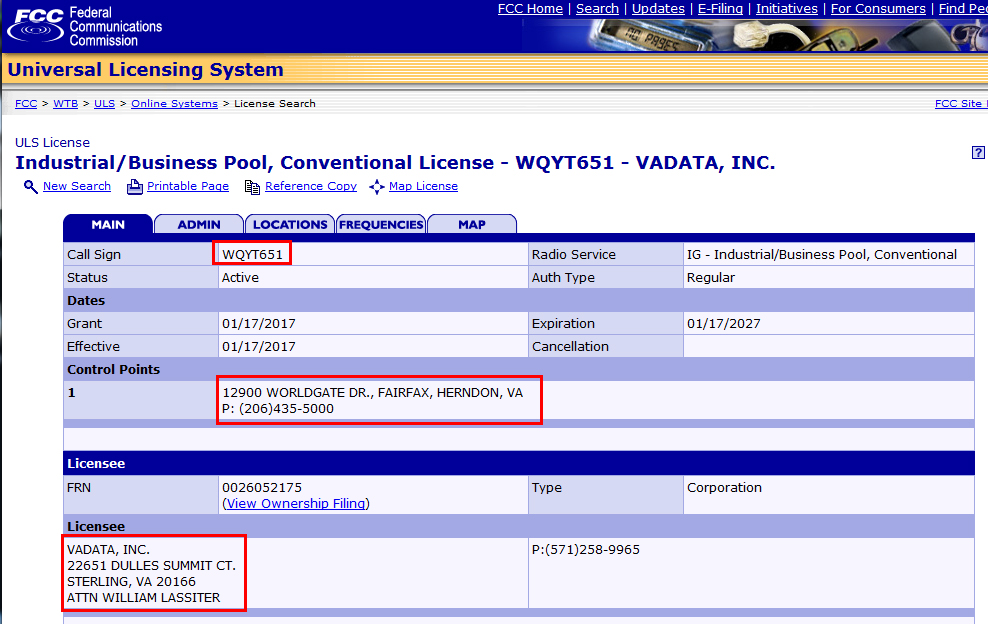
Task: Click the Reference Copy document icon
Action: [252, 187]
